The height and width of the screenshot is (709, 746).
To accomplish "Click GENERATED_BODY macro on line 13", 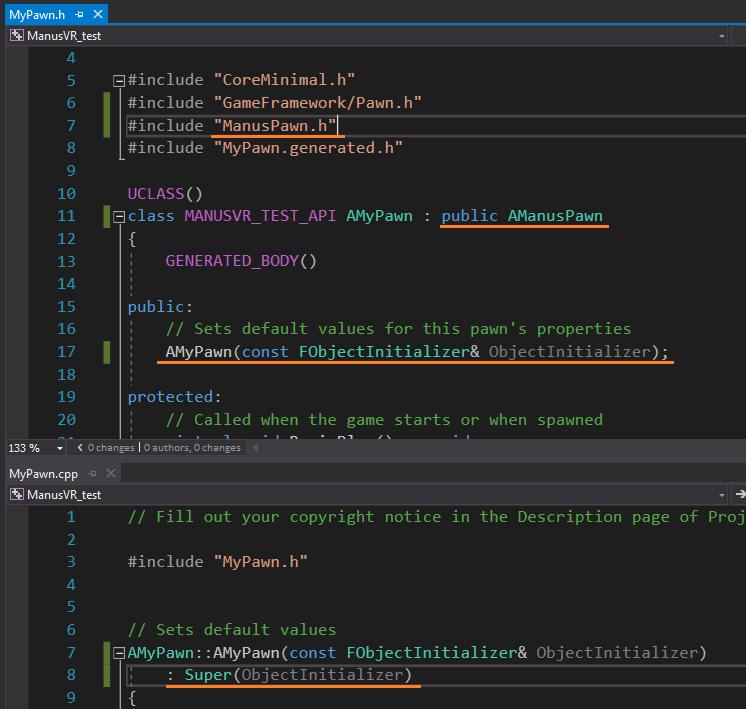I will 232,261.
